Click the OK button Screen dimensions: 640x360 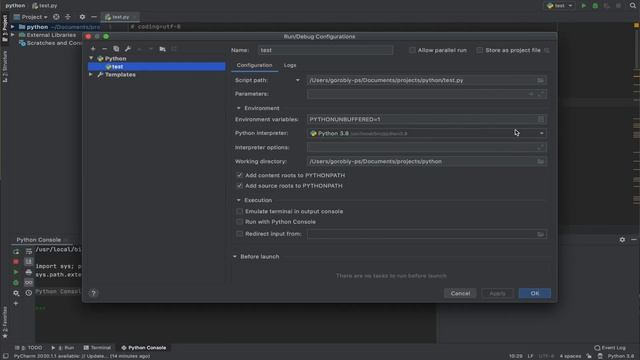535,293
